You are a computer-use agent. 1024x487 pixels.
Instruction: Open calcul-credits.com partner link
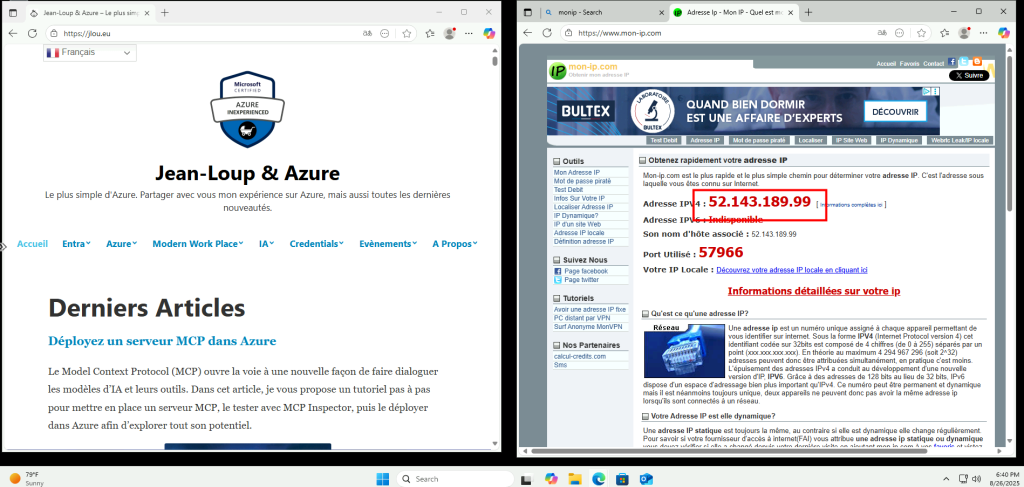click(x=580, y=356)
